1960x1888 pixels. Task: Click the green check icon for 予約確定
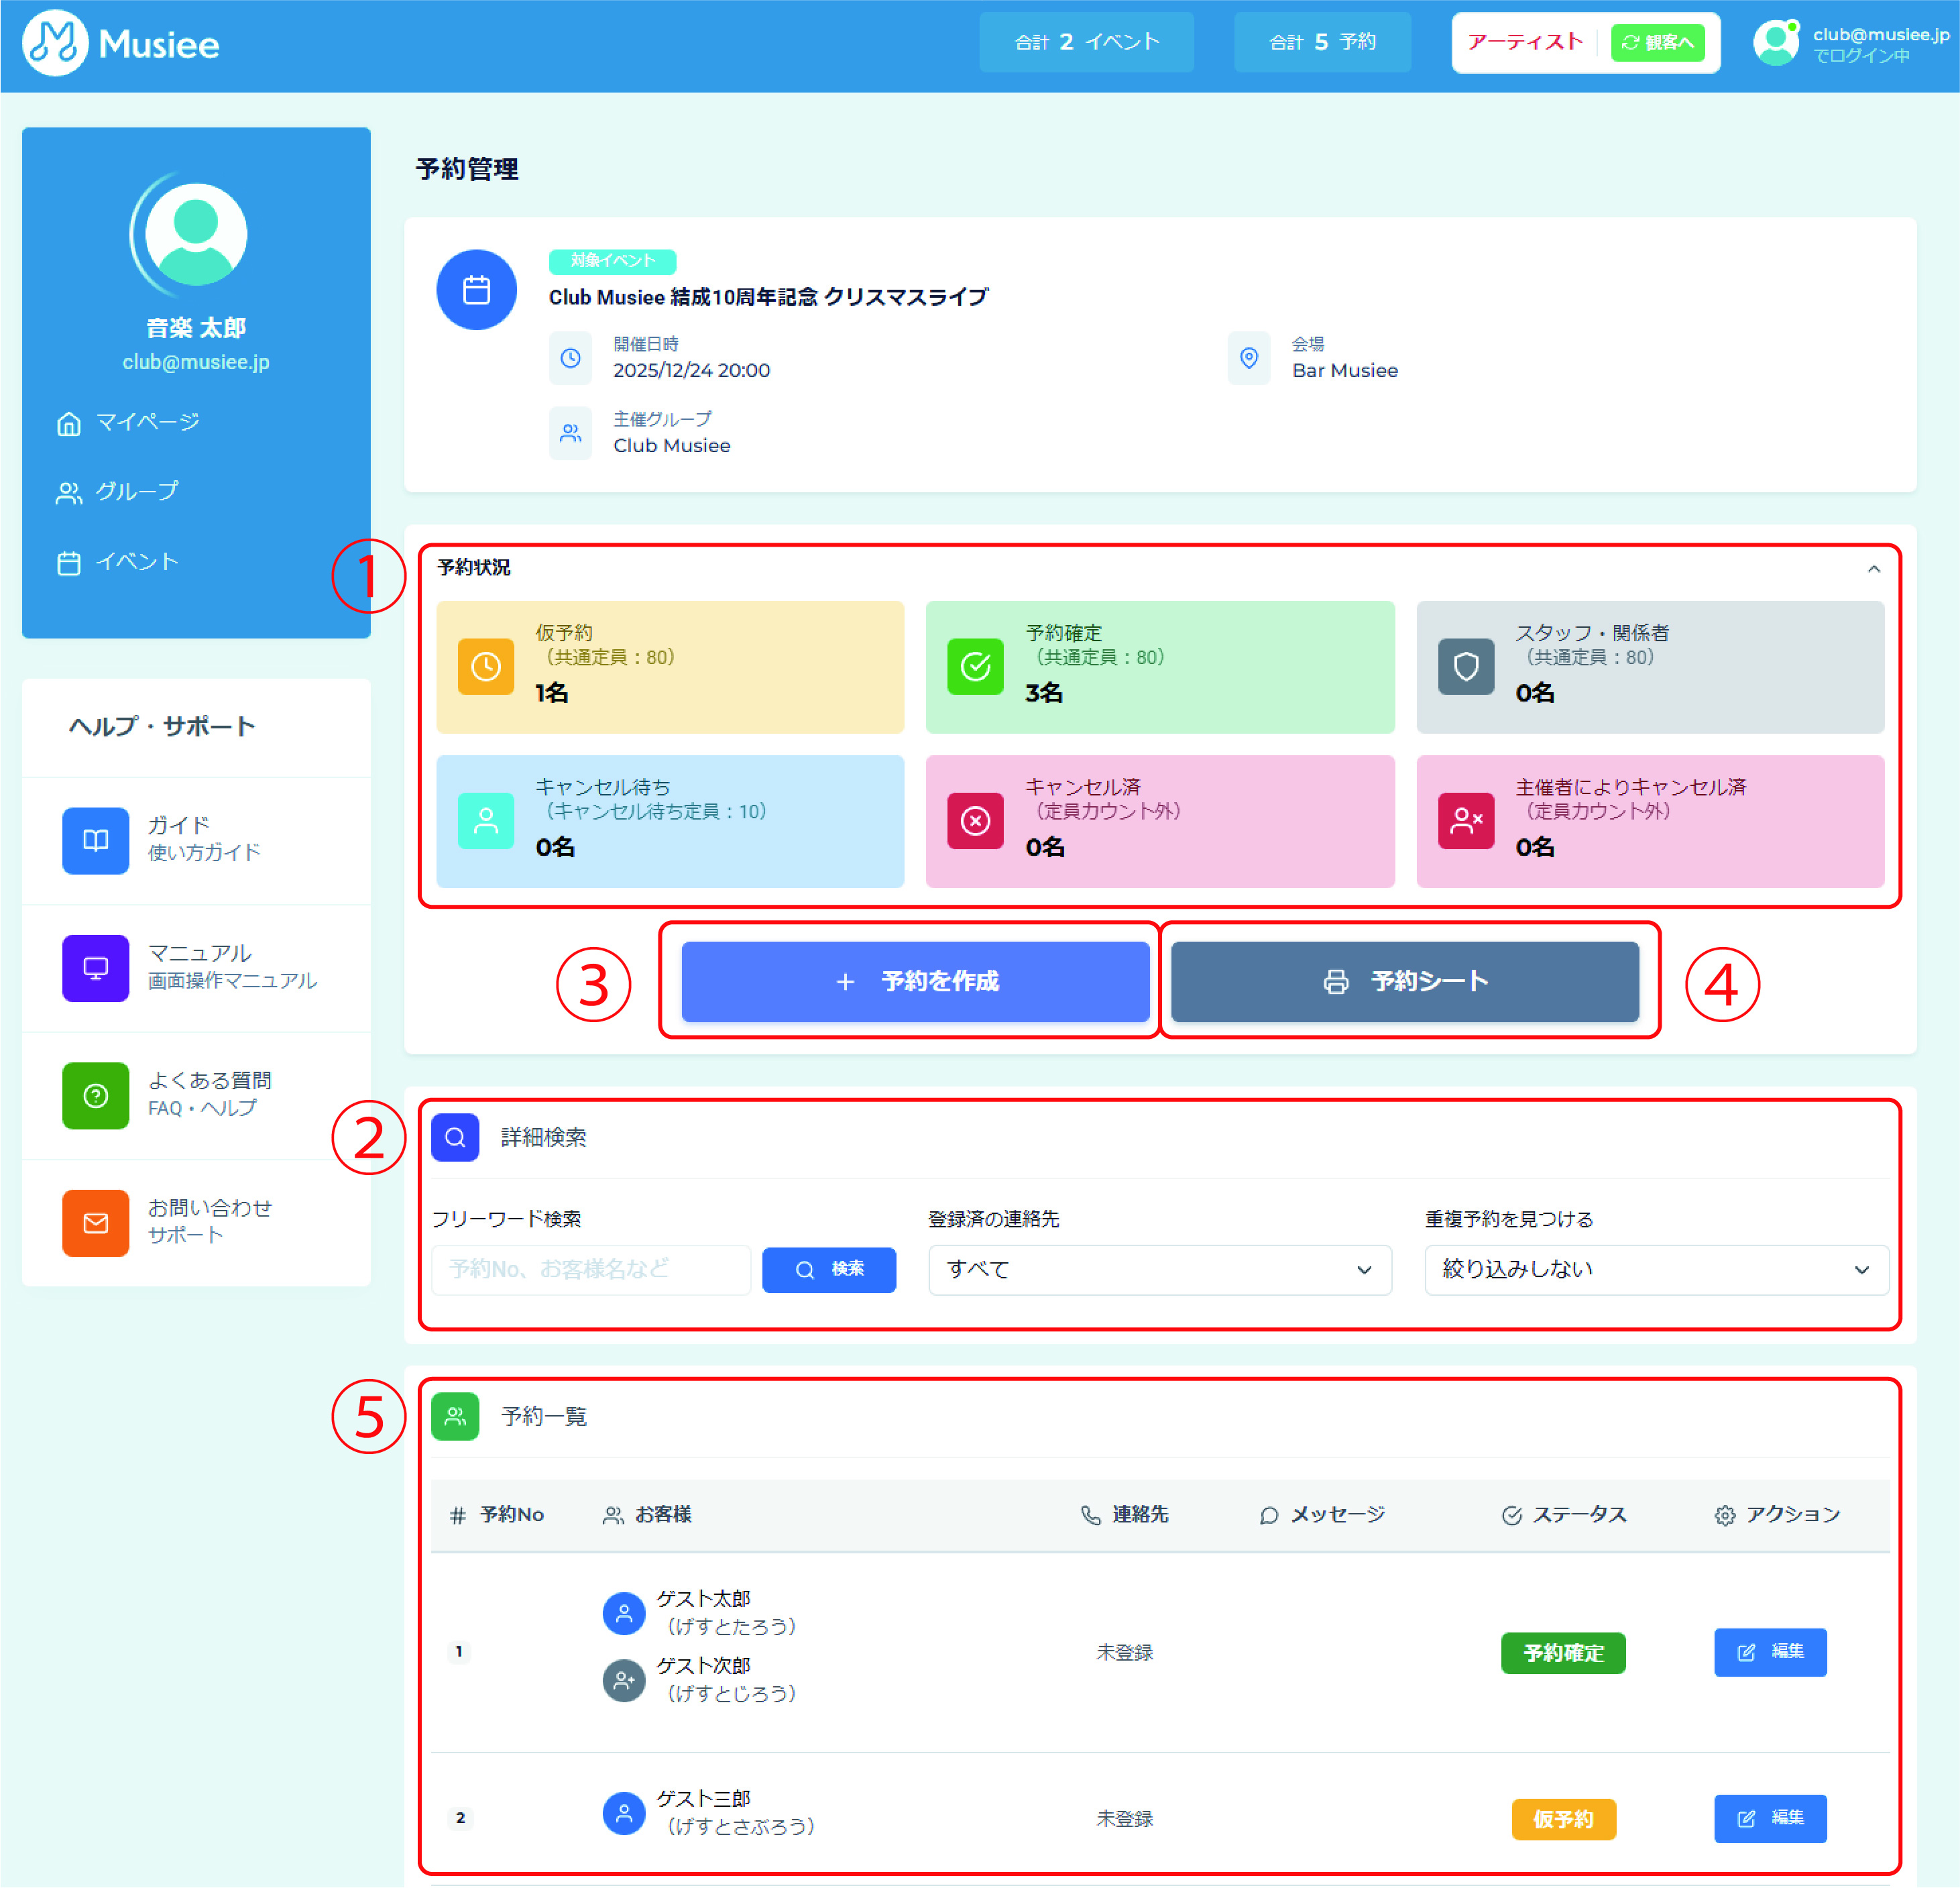975,667
